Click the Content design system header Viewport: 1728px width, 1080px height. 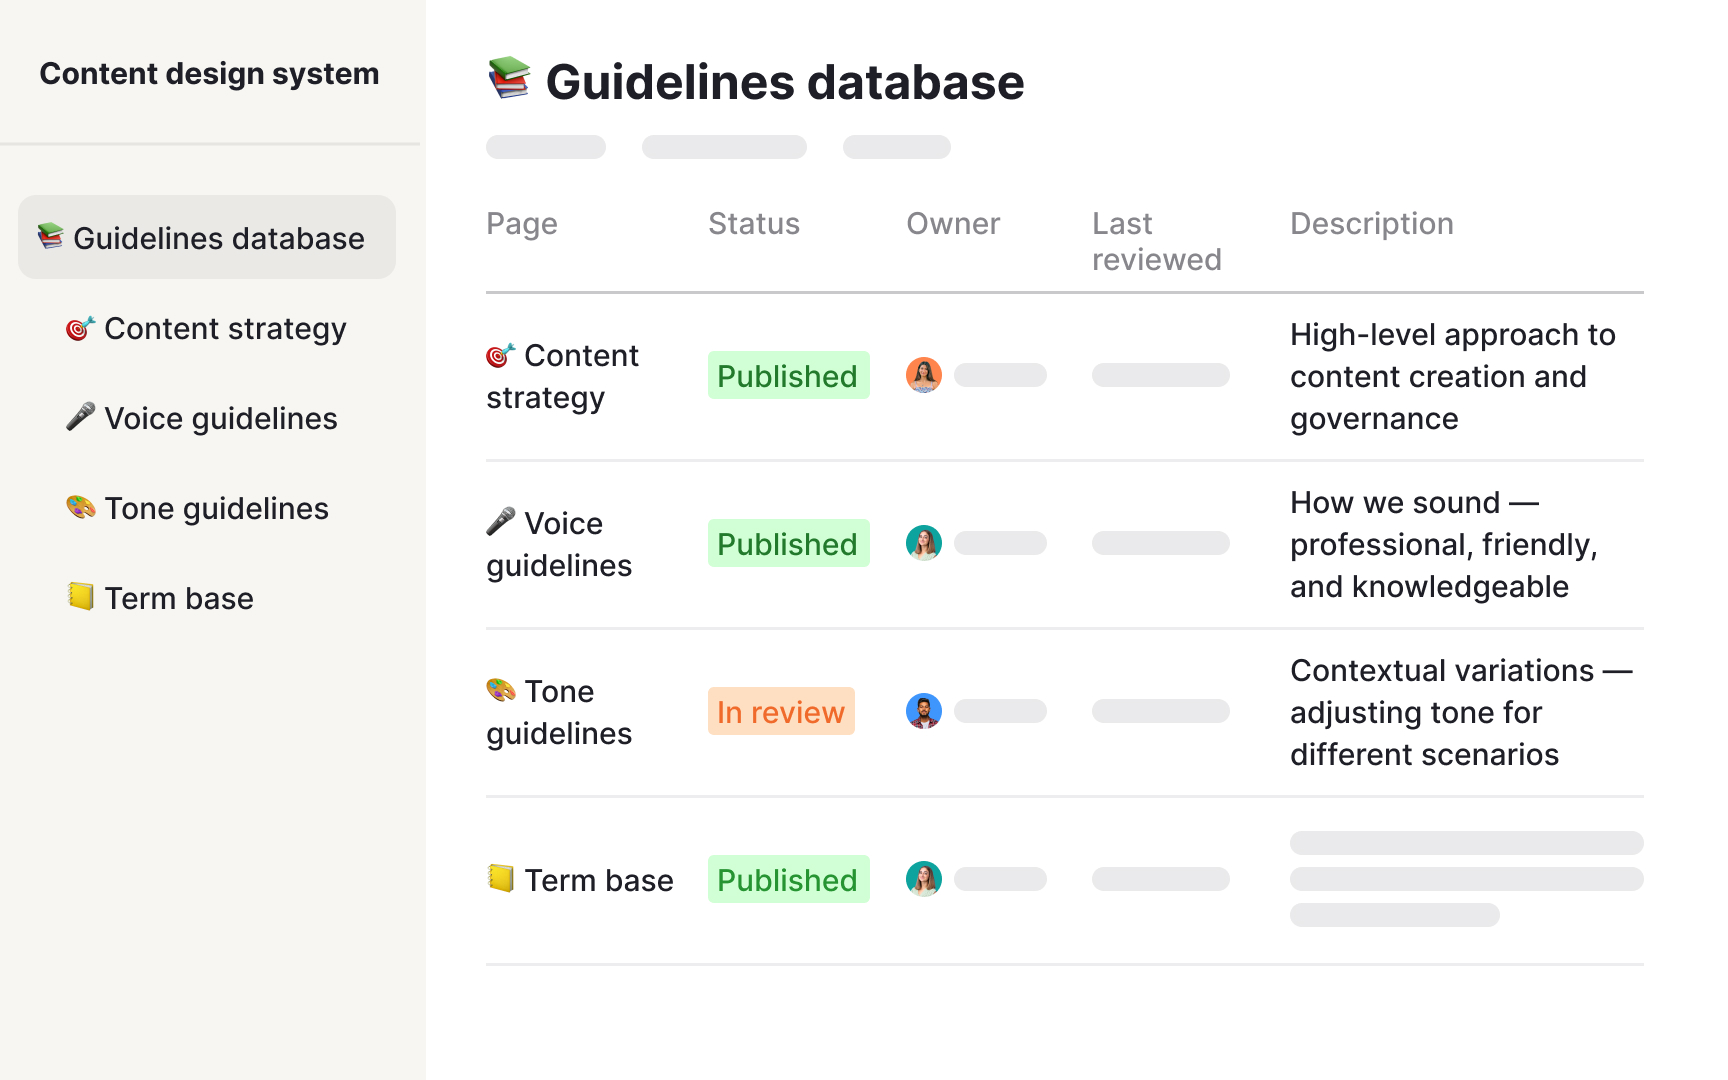(209, 73)
